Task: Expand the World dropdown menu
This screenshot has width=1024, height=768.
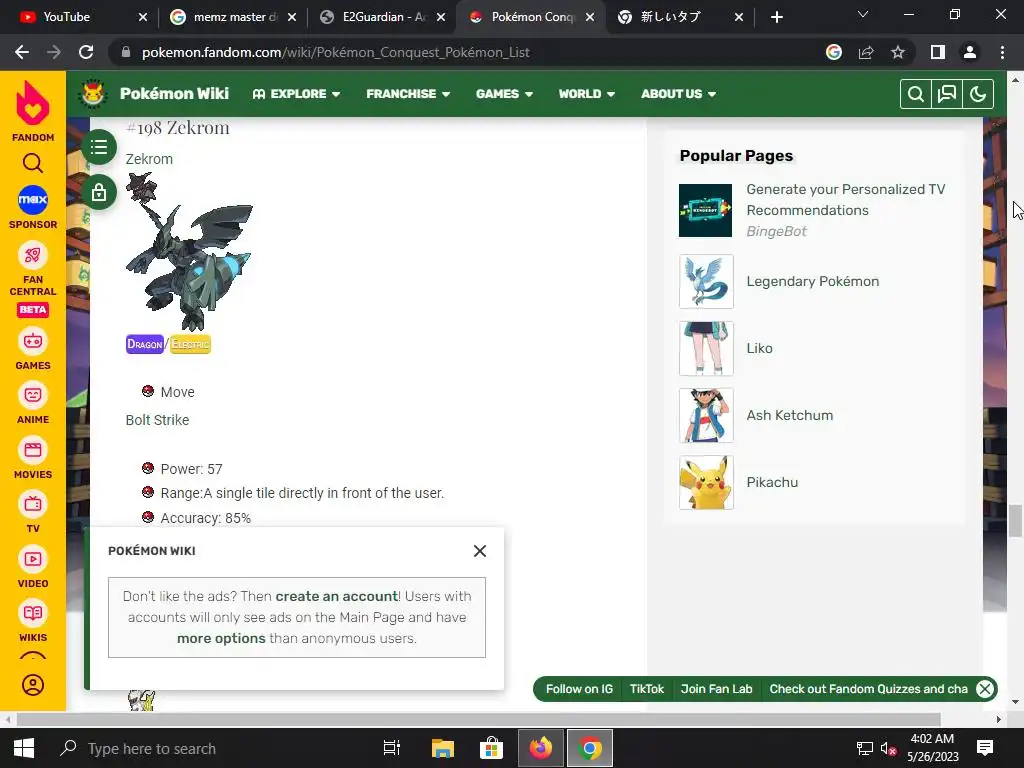Action: point(586,94)
